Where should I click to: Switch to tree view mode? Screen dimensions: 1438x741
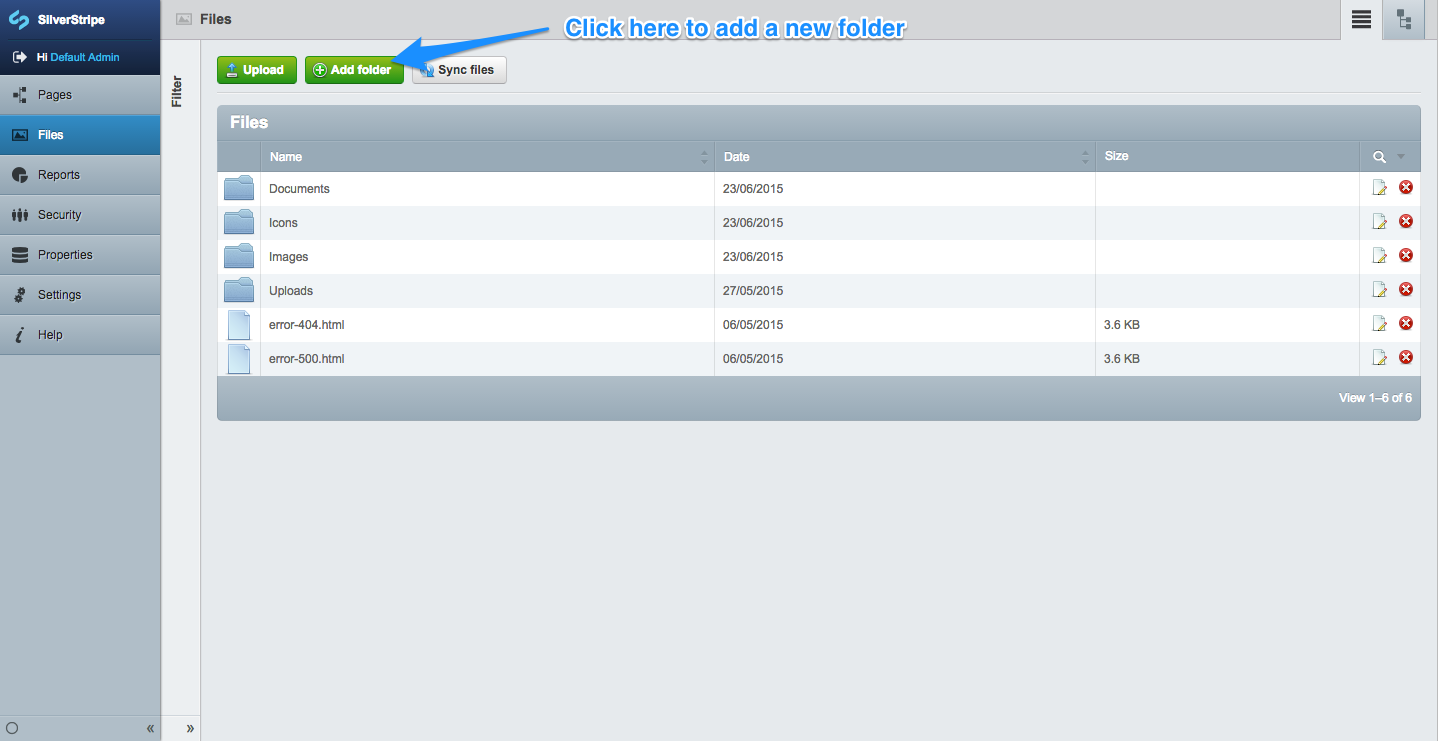click(x=1404, y=19)
